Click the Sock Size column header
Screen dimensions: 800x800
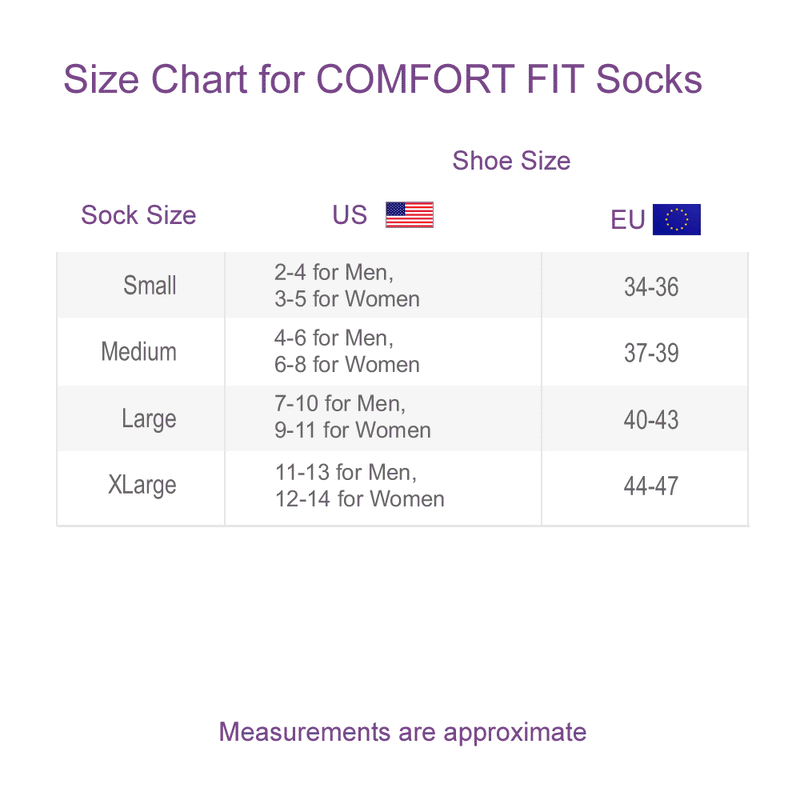tap(138, 215)
